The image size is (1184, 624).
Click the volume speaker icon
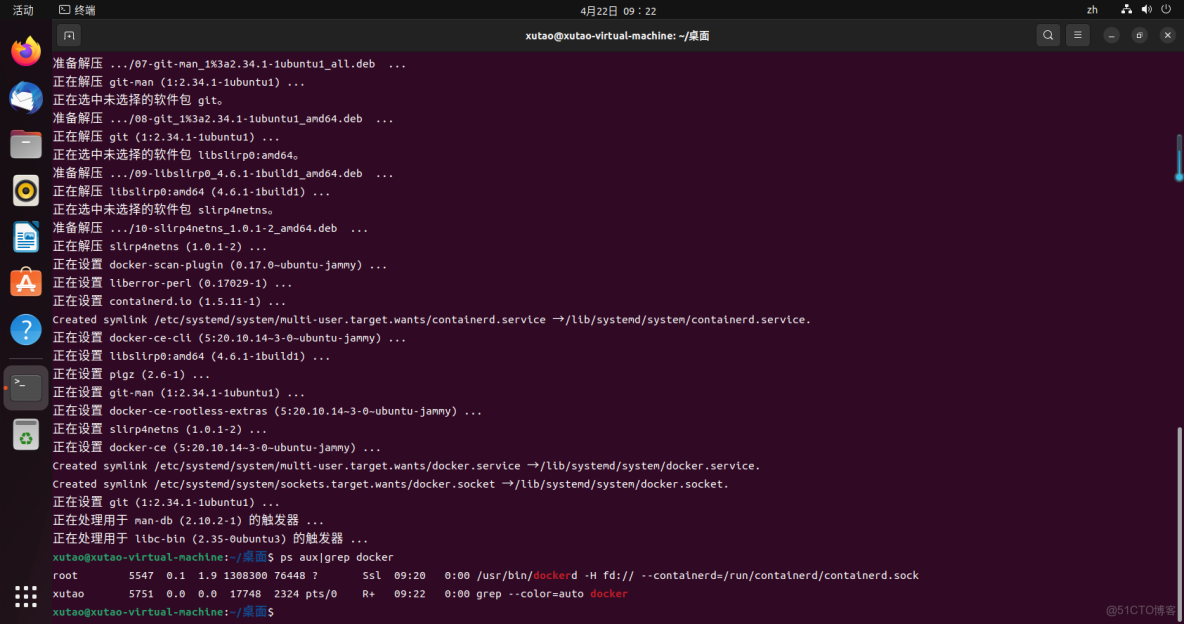[1146, 10]
